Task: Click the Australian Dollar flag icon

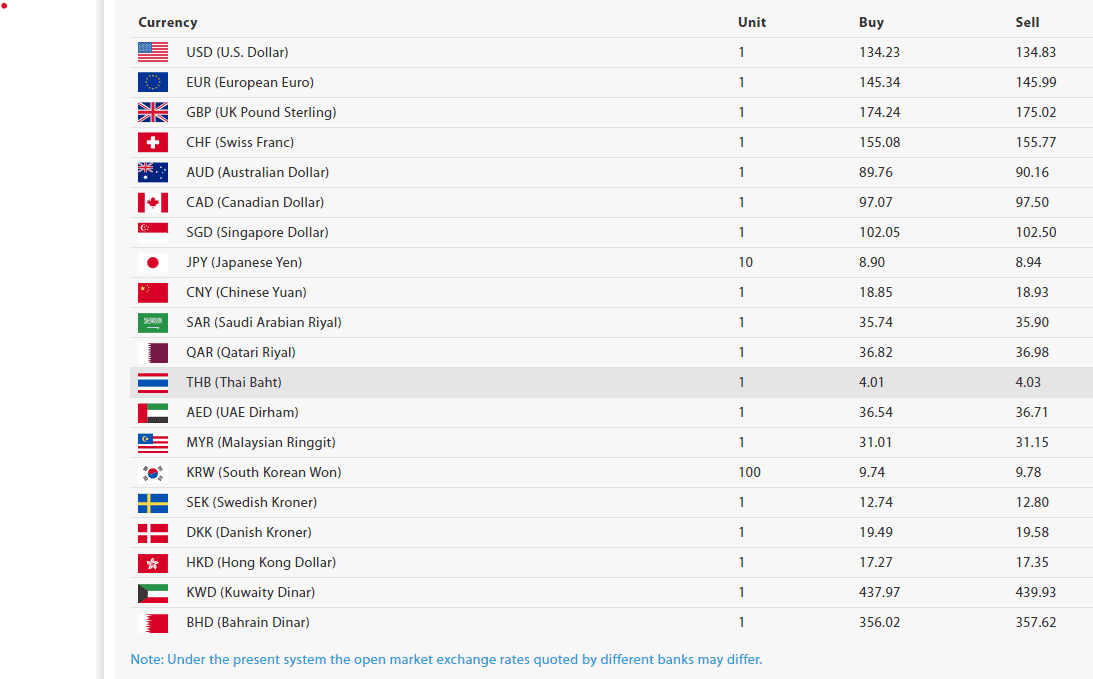Action: 153,172
